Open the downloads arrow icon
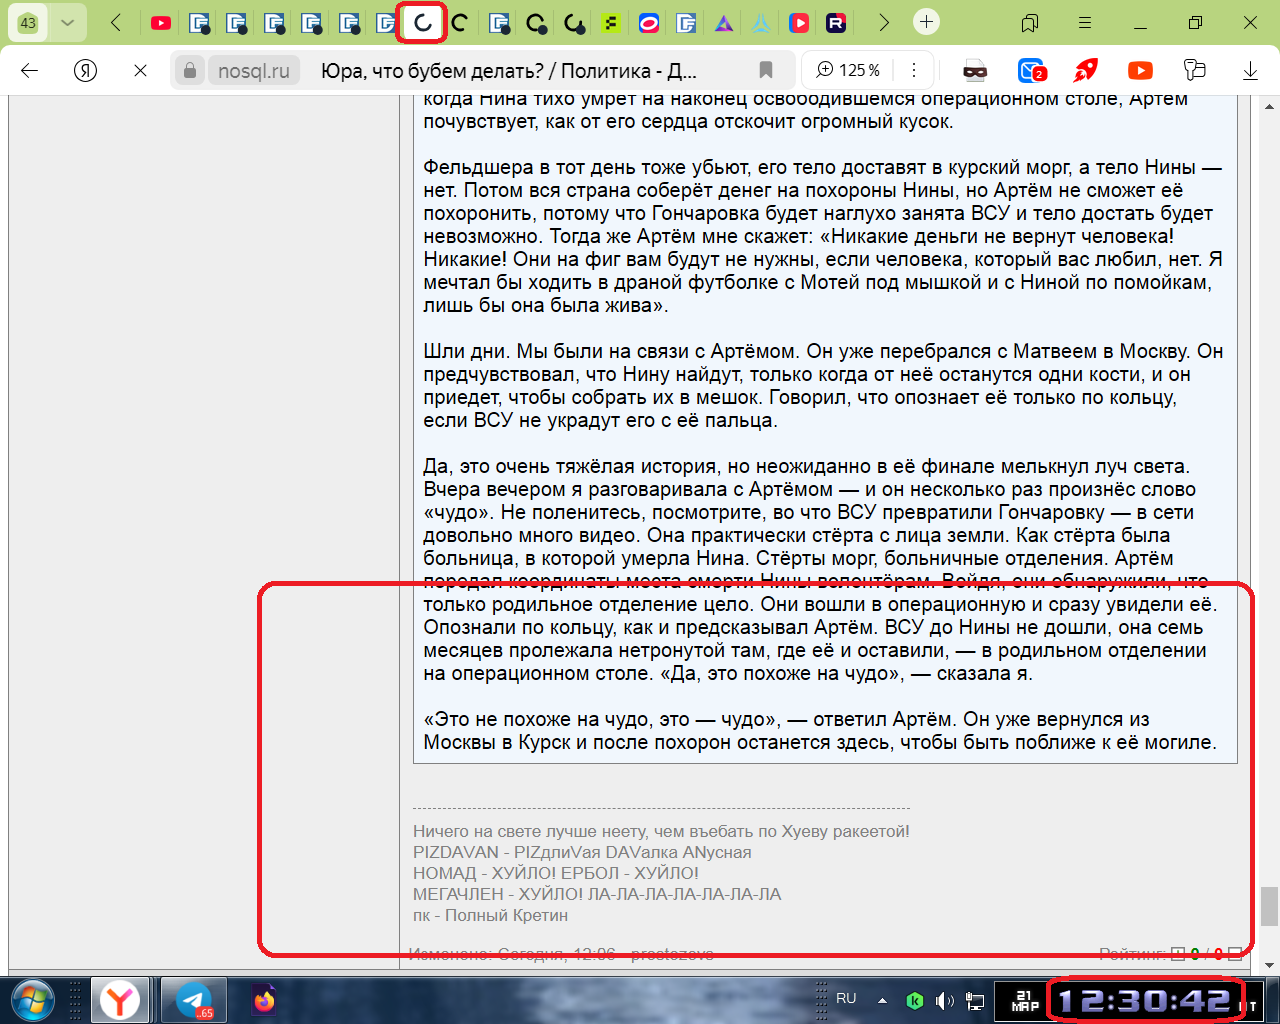Viewport: 1280px width, 1024px height. point(1250,70)
